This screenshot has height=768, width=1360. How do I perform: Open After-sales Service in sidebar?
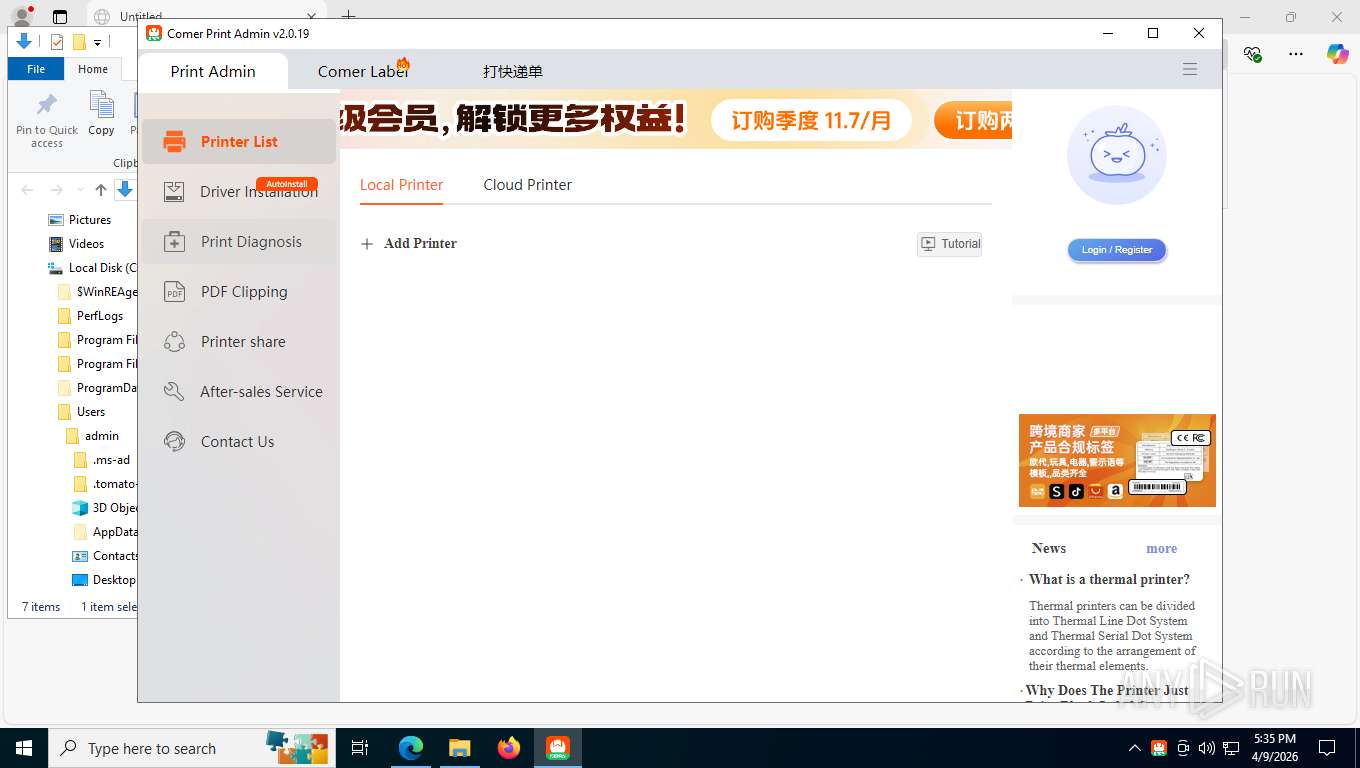(238, 392)
